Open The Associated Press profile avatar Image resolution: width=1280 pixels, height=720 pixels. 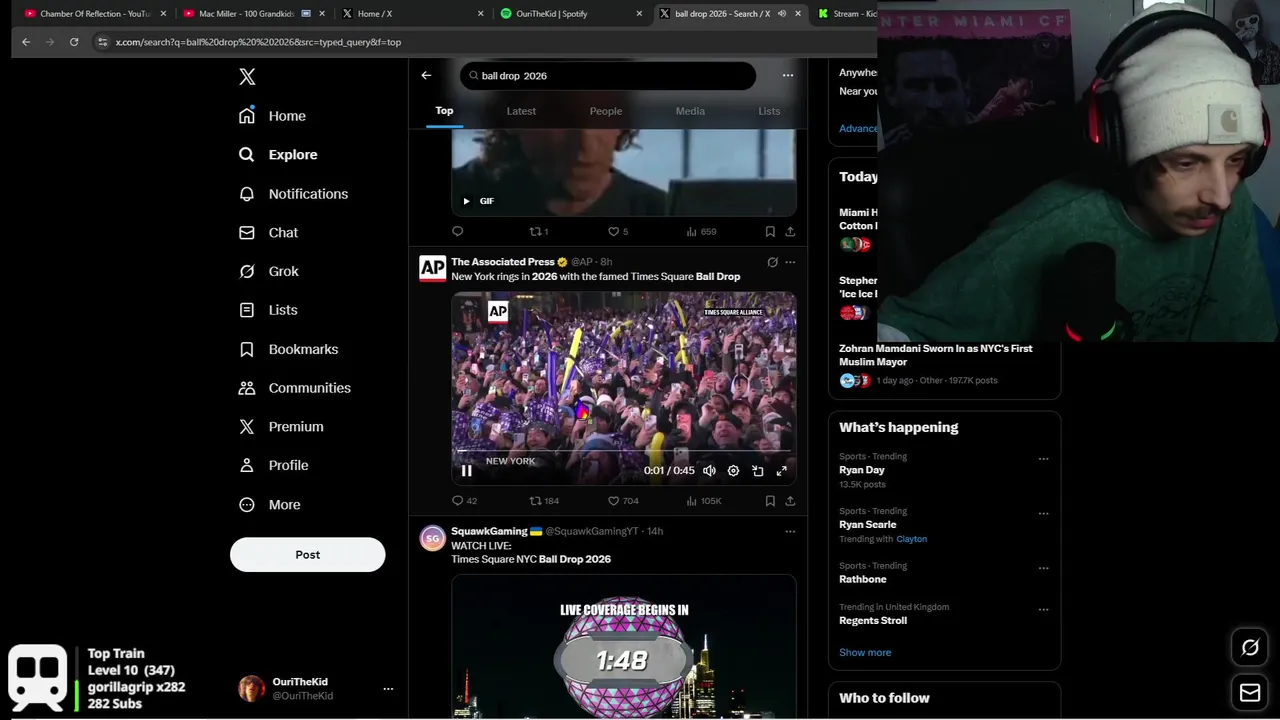(x=433, y=268)
